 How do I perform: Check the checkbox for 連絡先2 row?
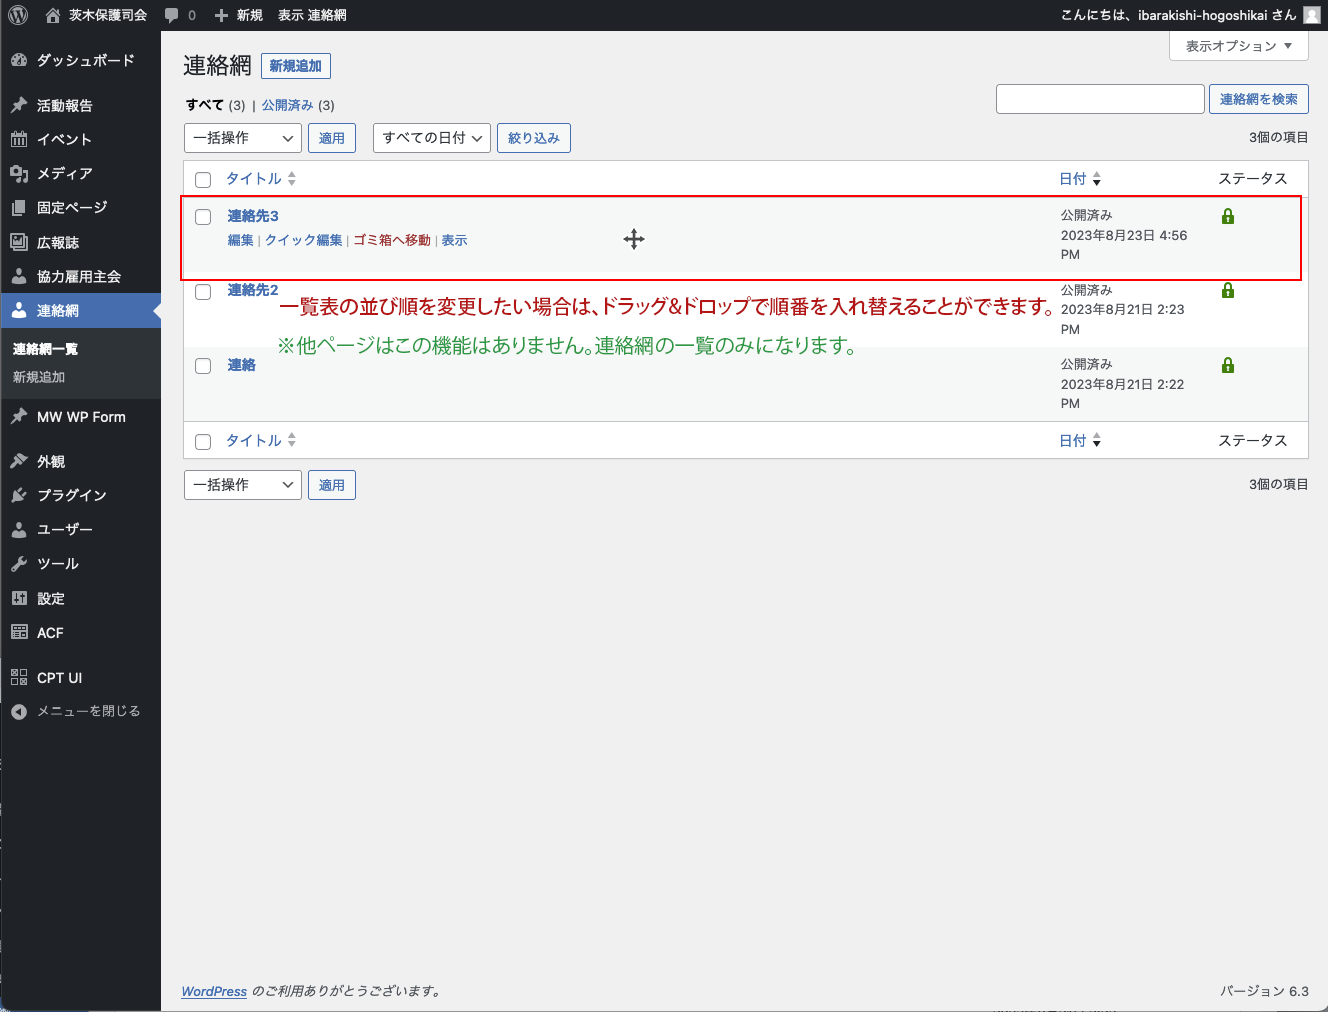203,292
